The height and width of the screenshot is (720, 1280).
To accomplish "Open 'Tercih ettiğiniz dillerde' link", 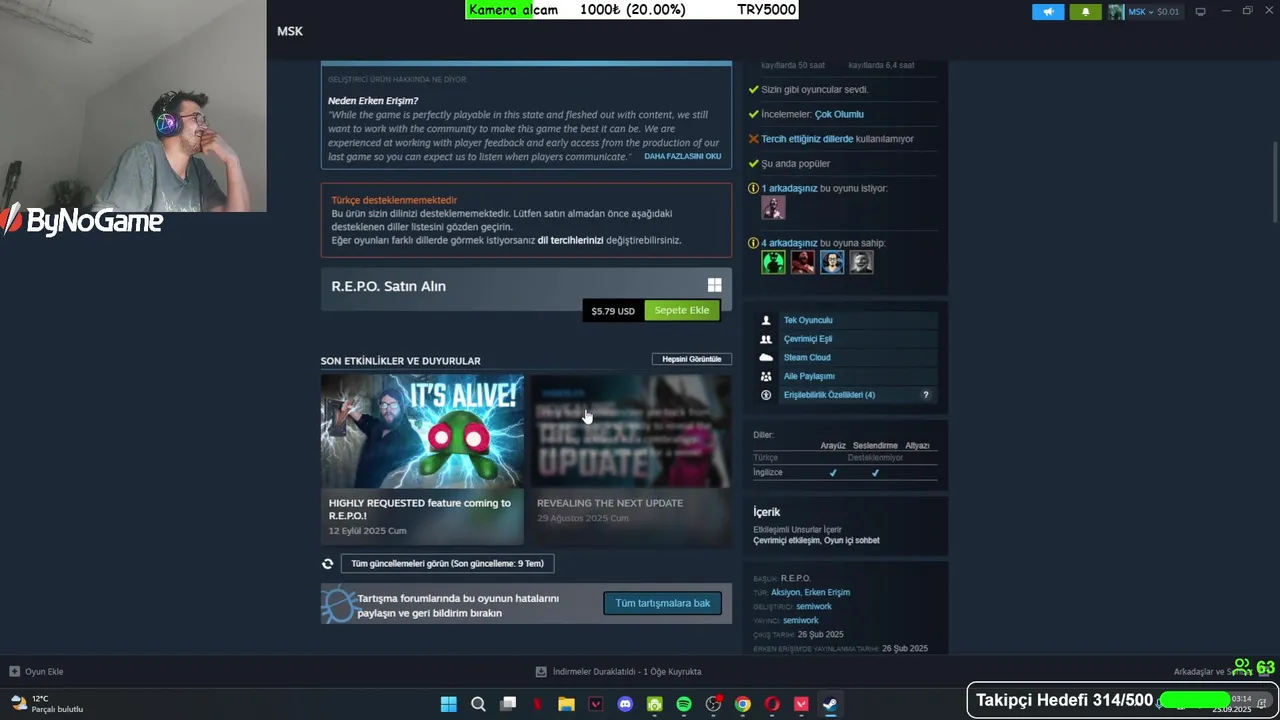I will coord(807,139).
